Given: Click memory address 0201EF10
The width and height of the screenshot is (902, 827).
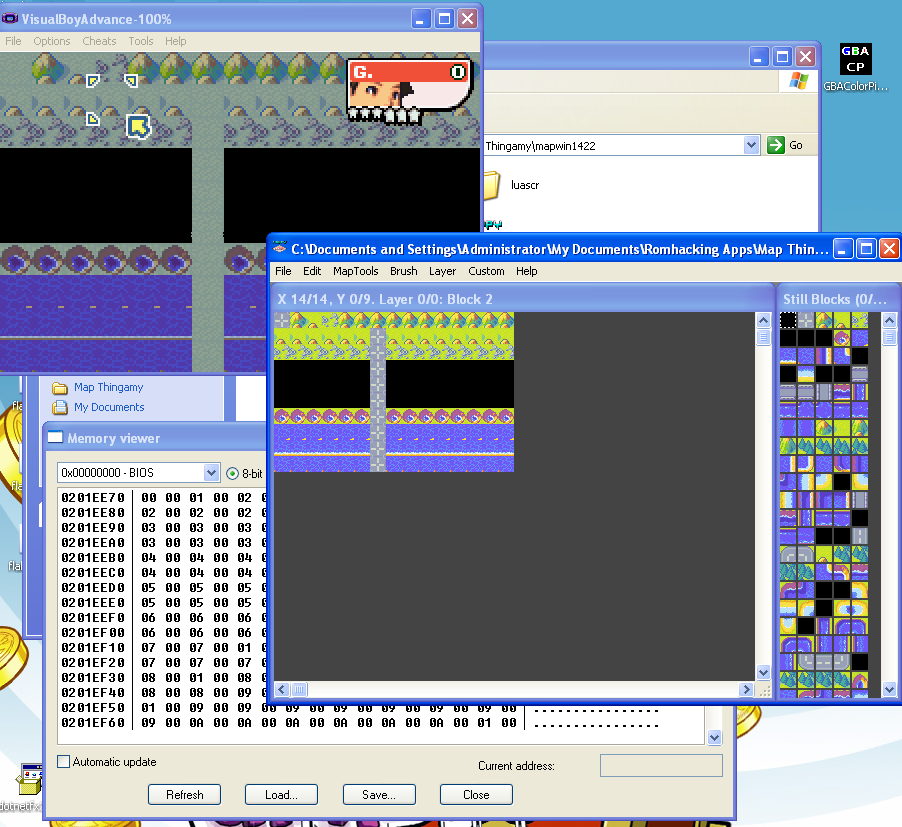Looking at the screenshot, I should [x=93, y=648].
